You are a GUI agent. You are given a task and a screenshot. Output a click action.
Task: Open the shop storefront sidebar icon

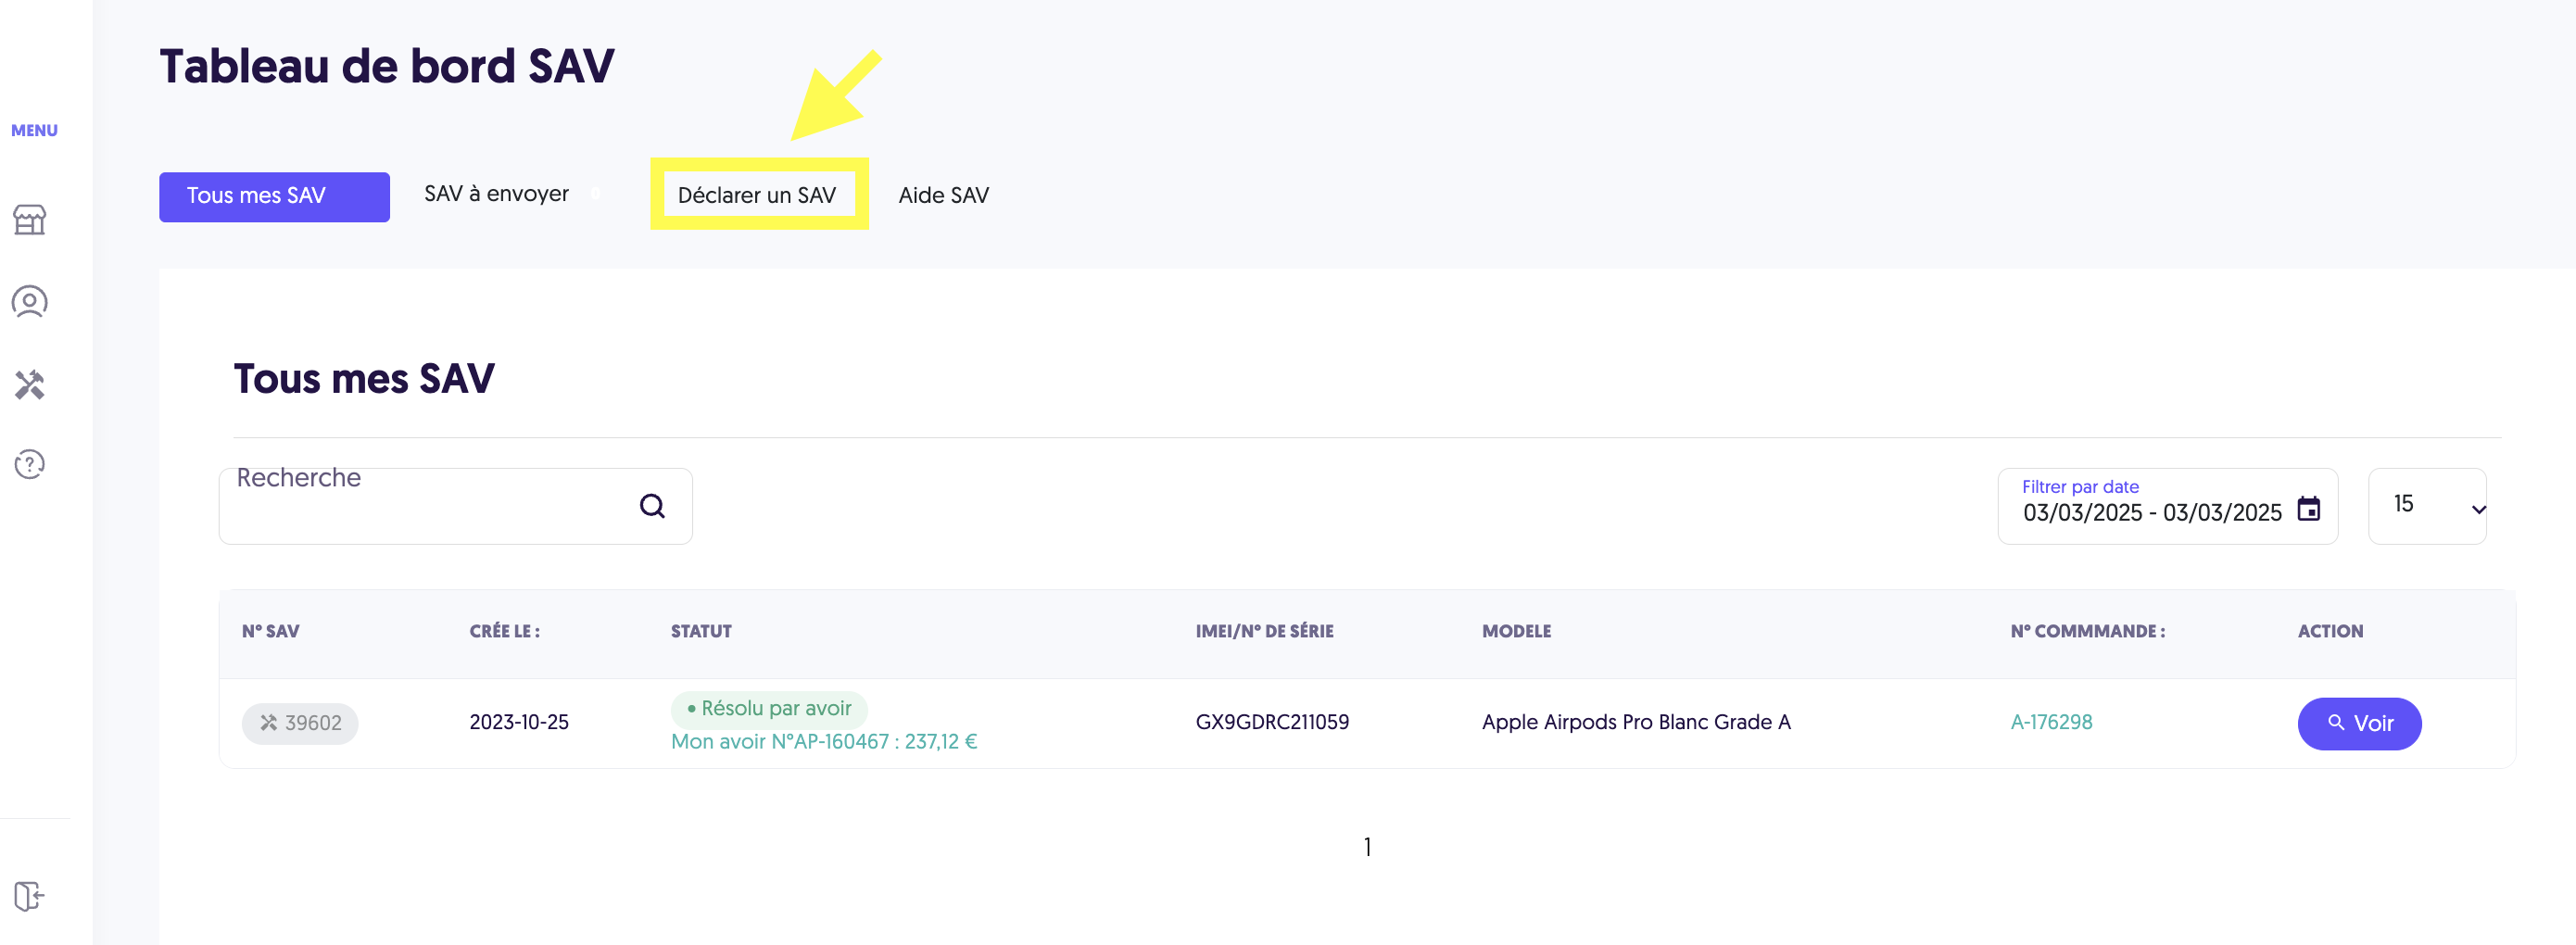coord(30,219)
